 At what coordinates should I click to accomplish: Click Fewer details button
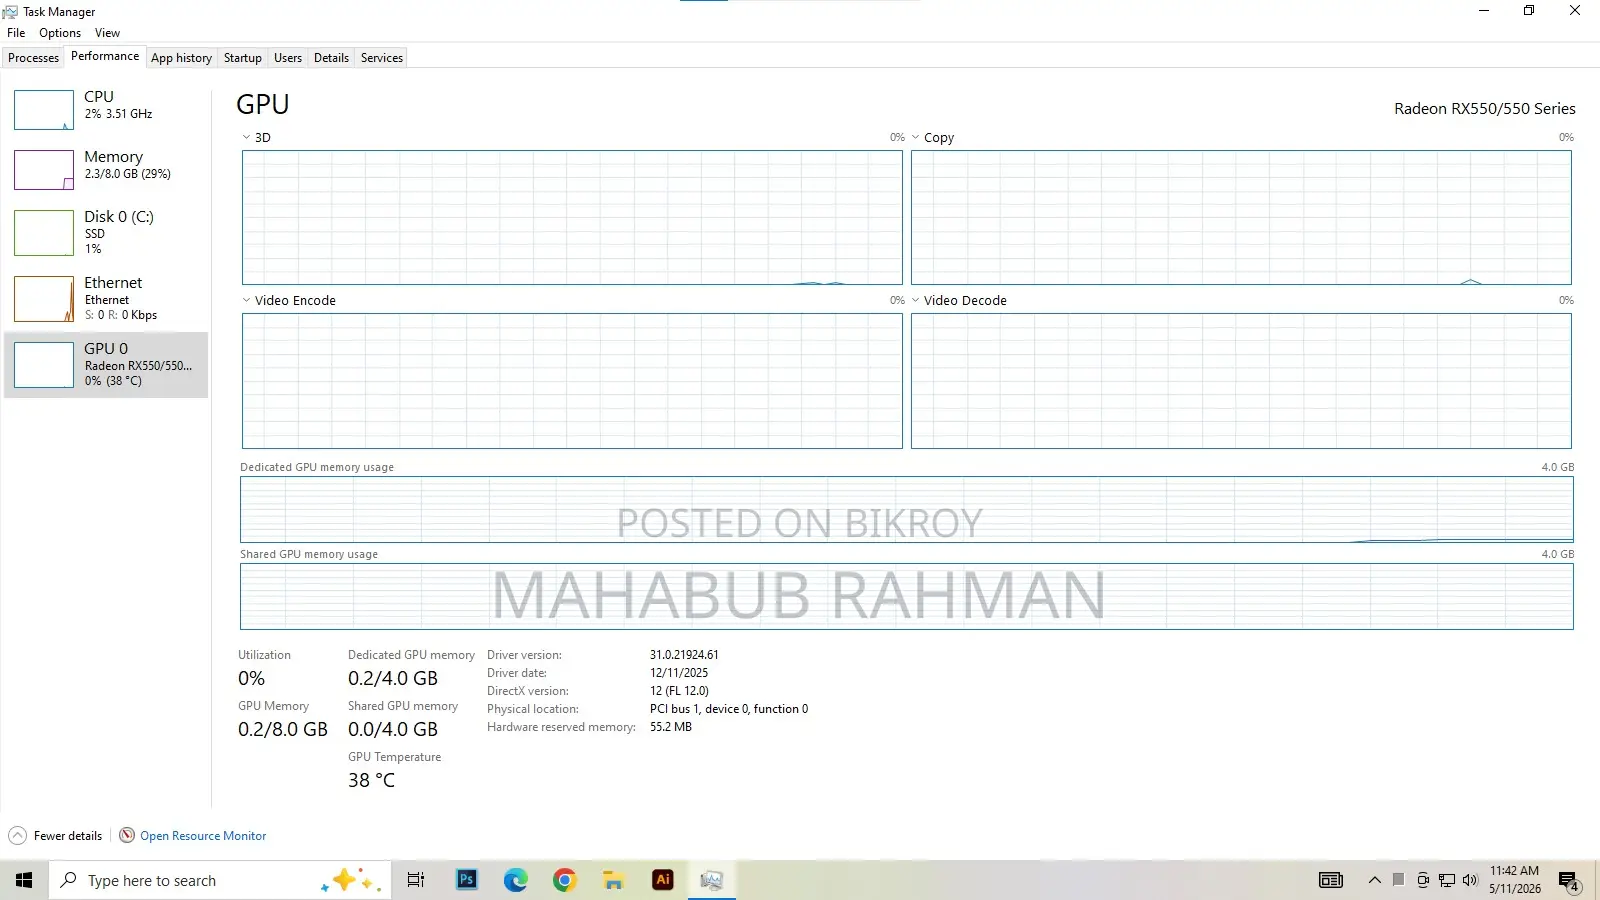point(55,836)
